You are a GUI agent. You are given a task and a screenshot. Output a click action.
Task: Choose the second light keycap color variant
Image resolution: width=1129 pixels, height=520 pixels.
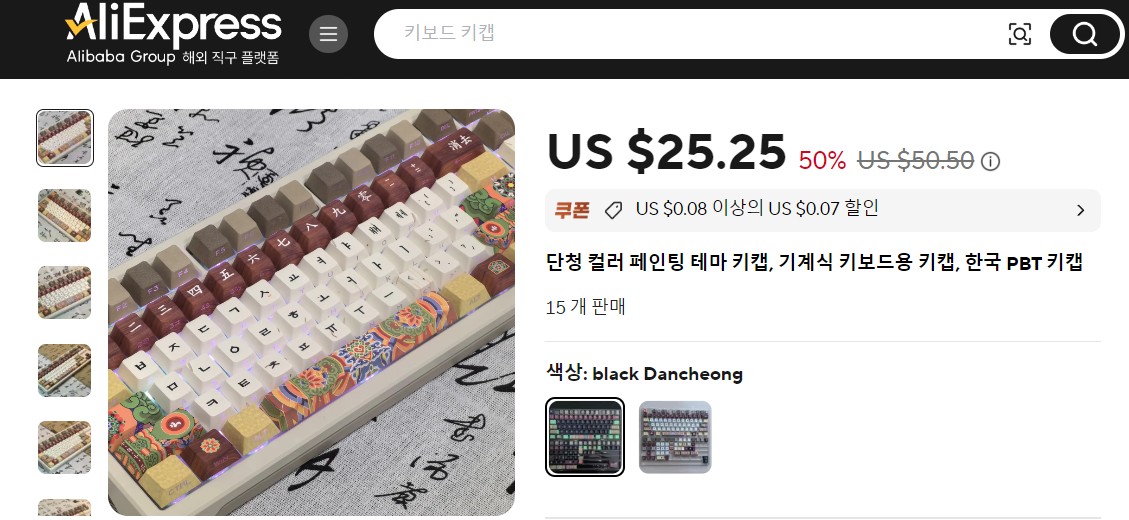[675, 437]
